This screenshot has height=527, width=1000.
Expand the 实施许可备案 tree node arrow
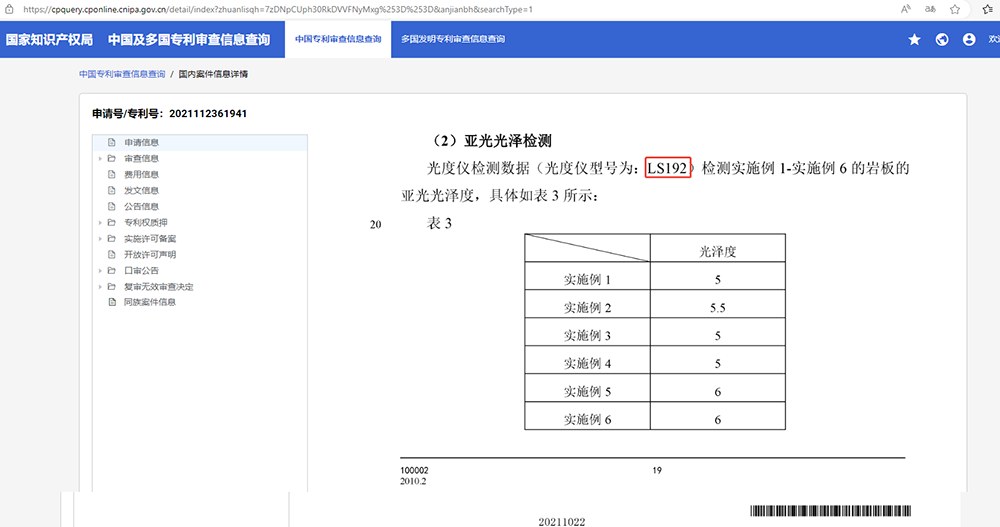(100, 239)
